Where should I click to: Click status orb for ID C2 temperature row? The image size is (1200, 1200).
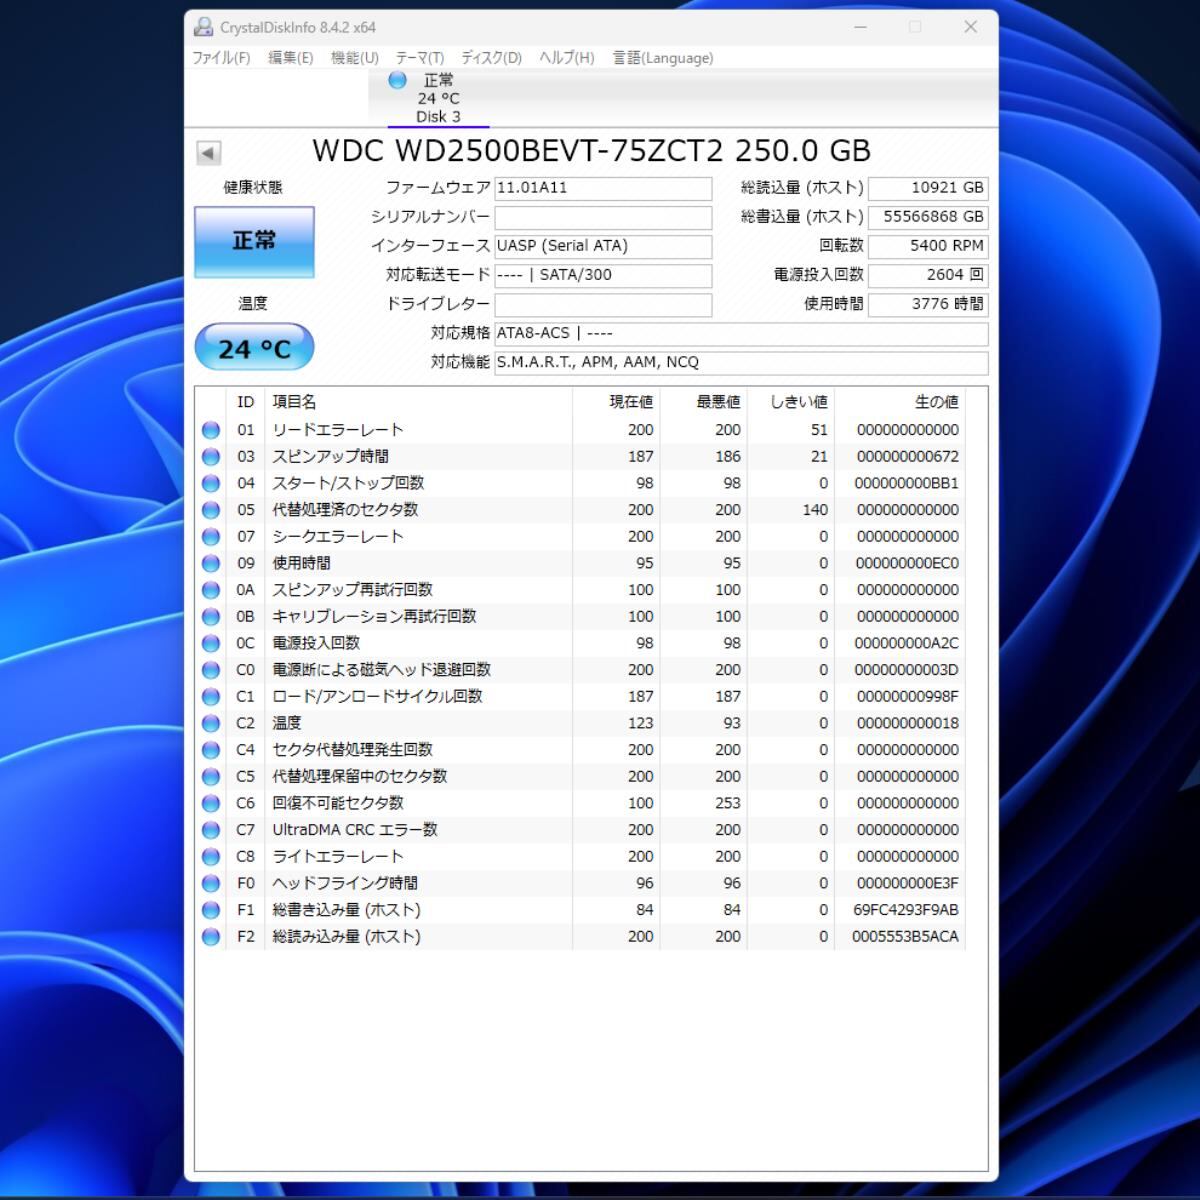coord(211,723)
